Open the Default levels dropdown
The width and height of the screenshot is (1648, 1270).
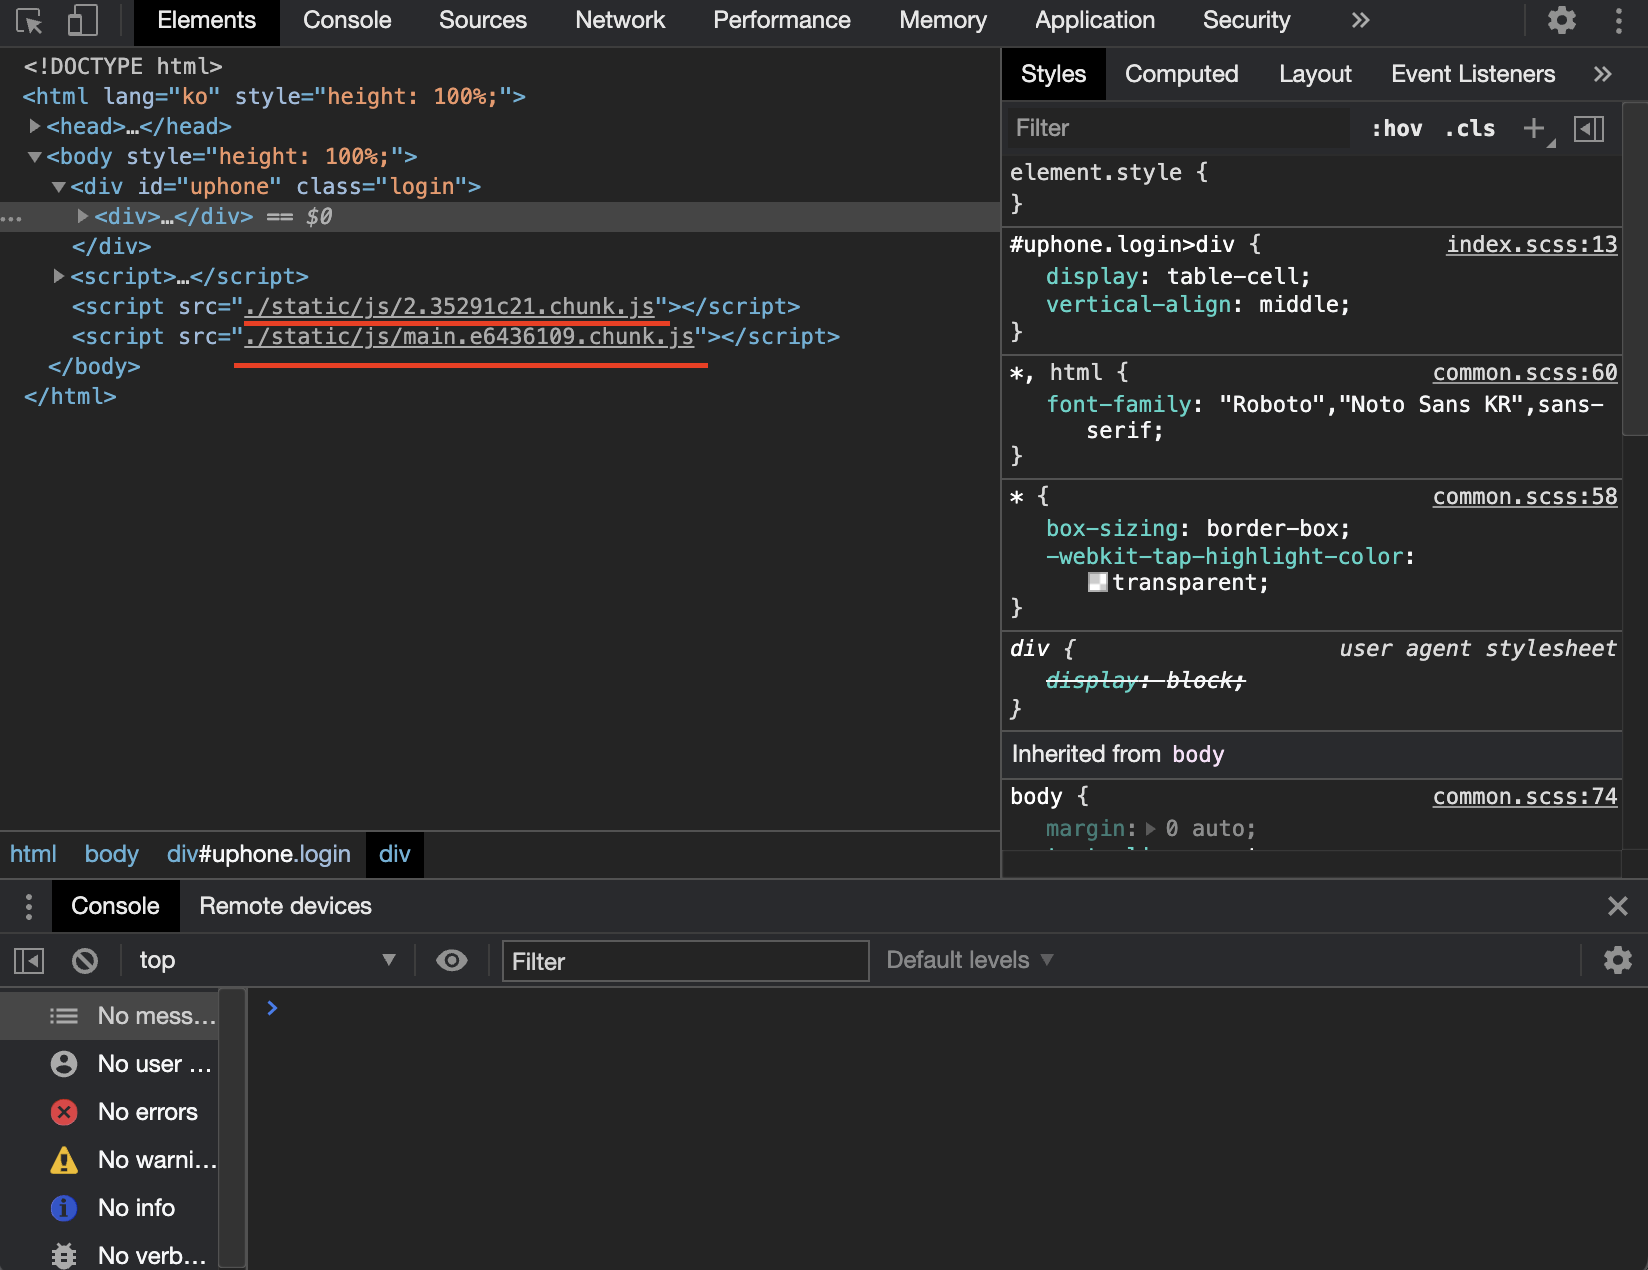(966, 960)
